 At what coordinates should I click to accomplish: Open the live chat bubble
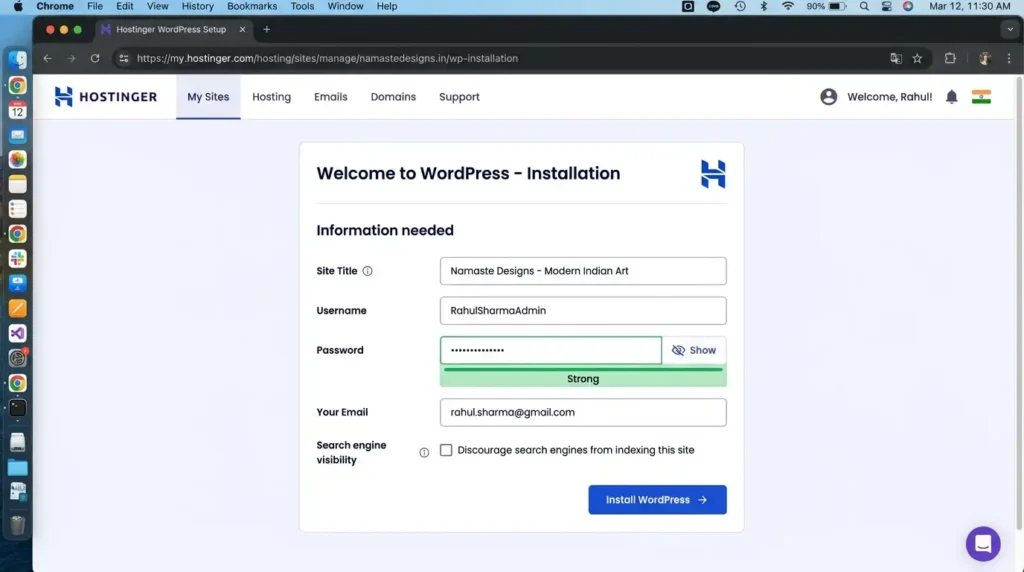tap(983, 543)
